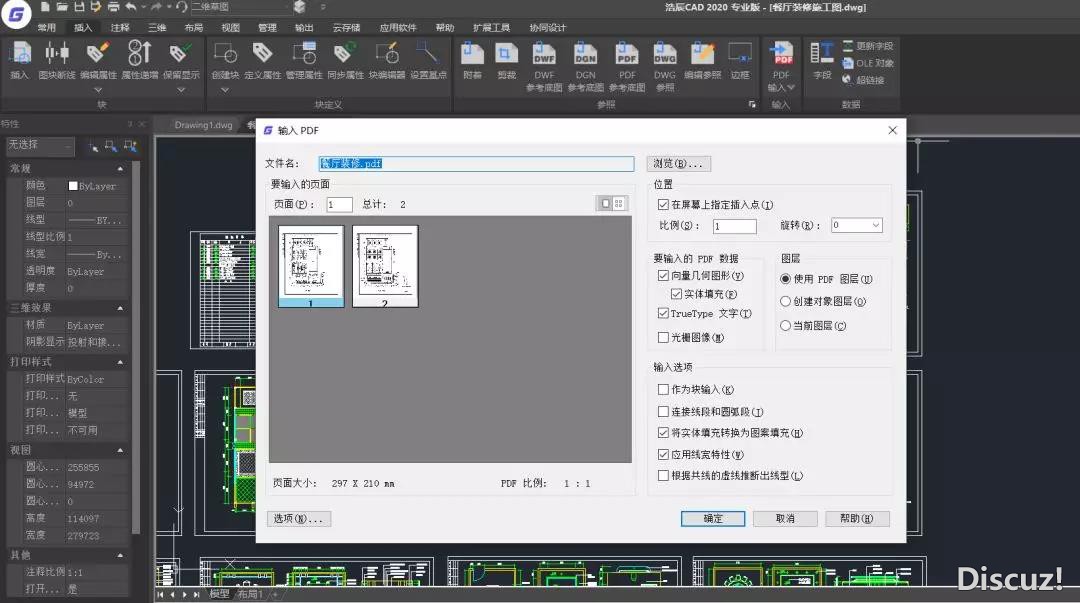The width and height of the screenshot is (1080, 603).
Task: Select PDF page 2 thumbnail
Action: tap(385, 265)
